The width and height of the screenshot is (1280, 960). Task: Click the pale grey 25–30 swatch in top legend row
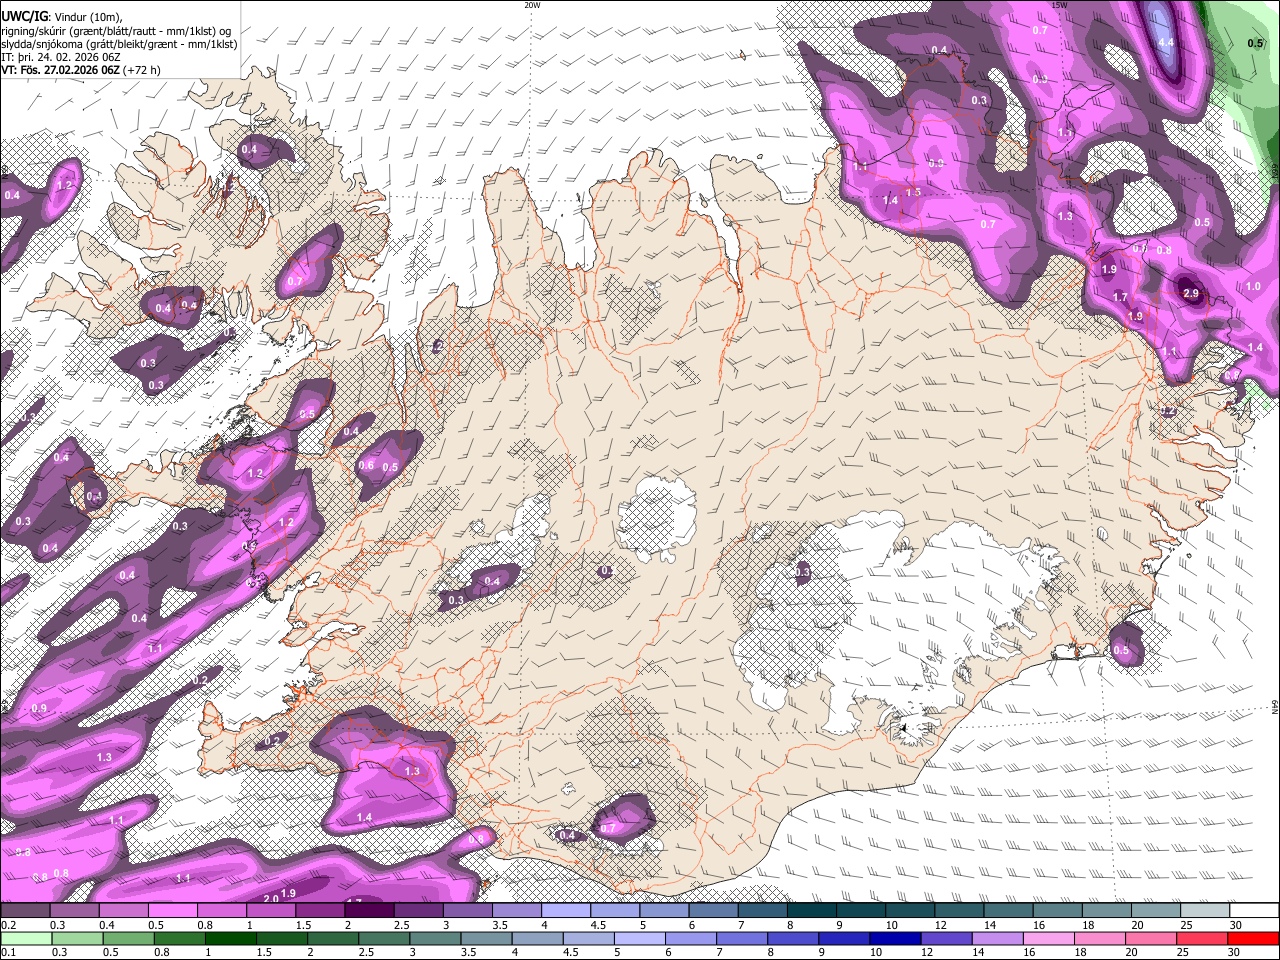[x=1206, y=911]
